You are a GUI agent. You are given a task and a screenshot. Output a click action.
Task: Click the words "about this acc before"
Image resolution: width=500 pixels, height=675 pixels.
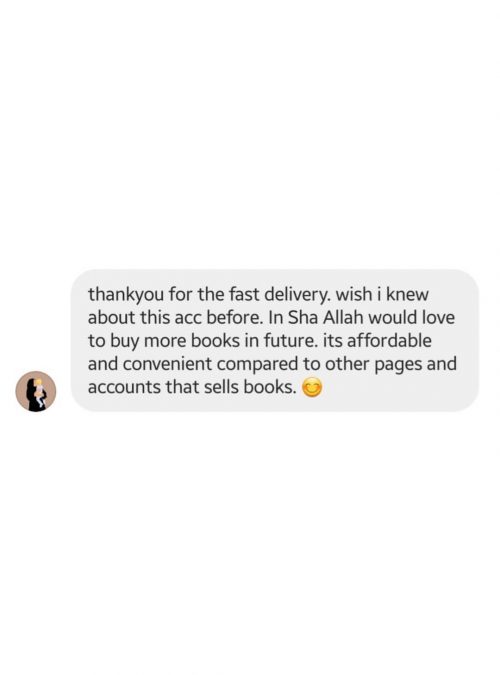pyautogui.click(x=175, y=318)
